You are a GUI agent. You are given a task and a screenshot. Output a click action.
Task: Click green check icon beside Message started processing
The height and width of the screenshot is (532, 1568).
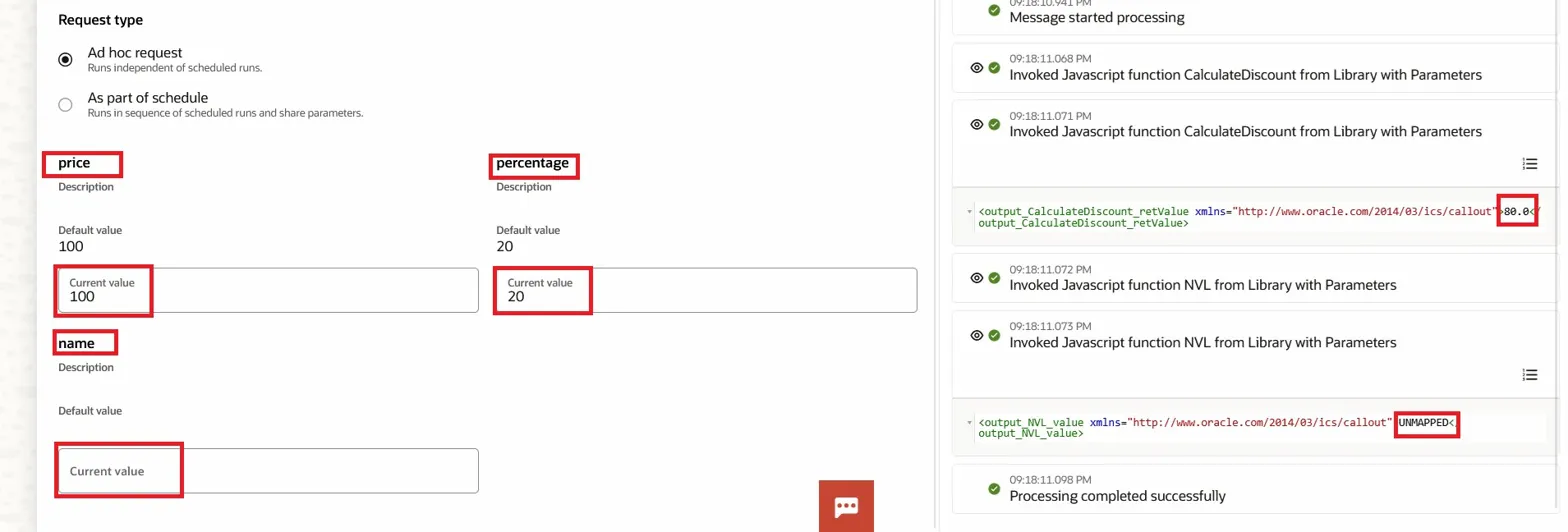click(x=994, y=10)
